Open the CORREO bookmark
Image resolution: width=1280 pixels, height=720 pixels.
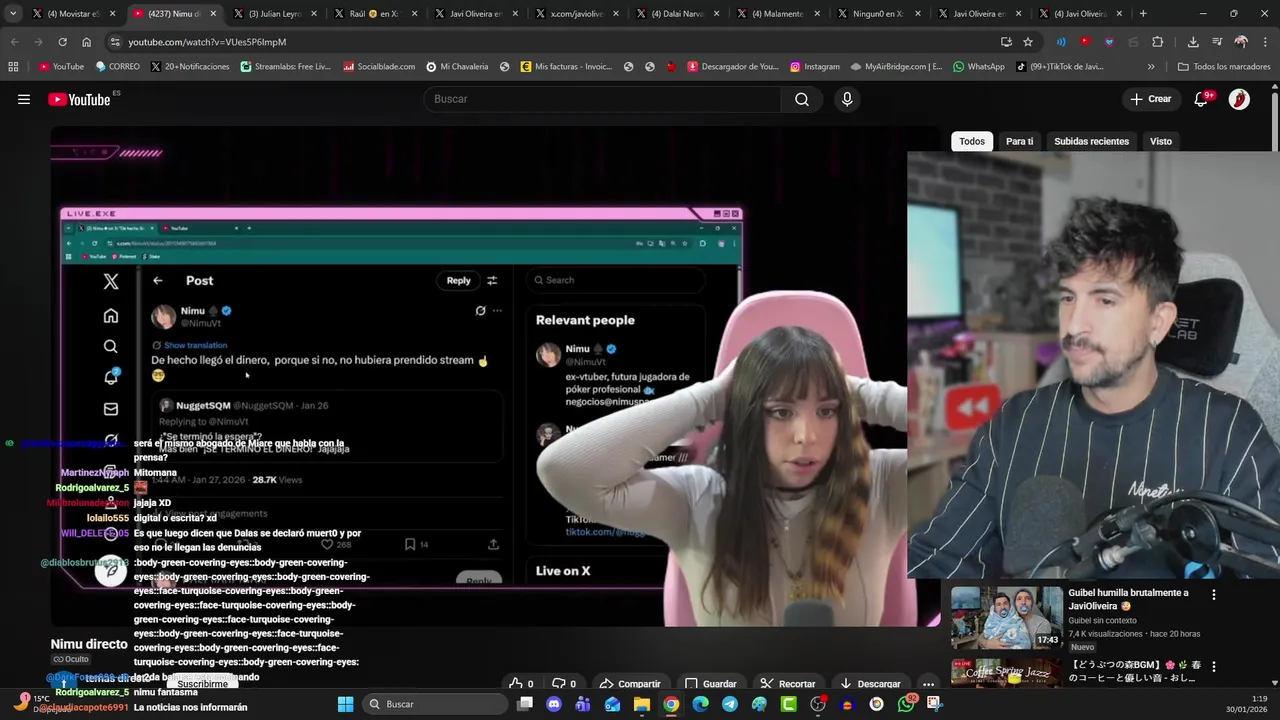pyautogui.click(x=118, y=67)
